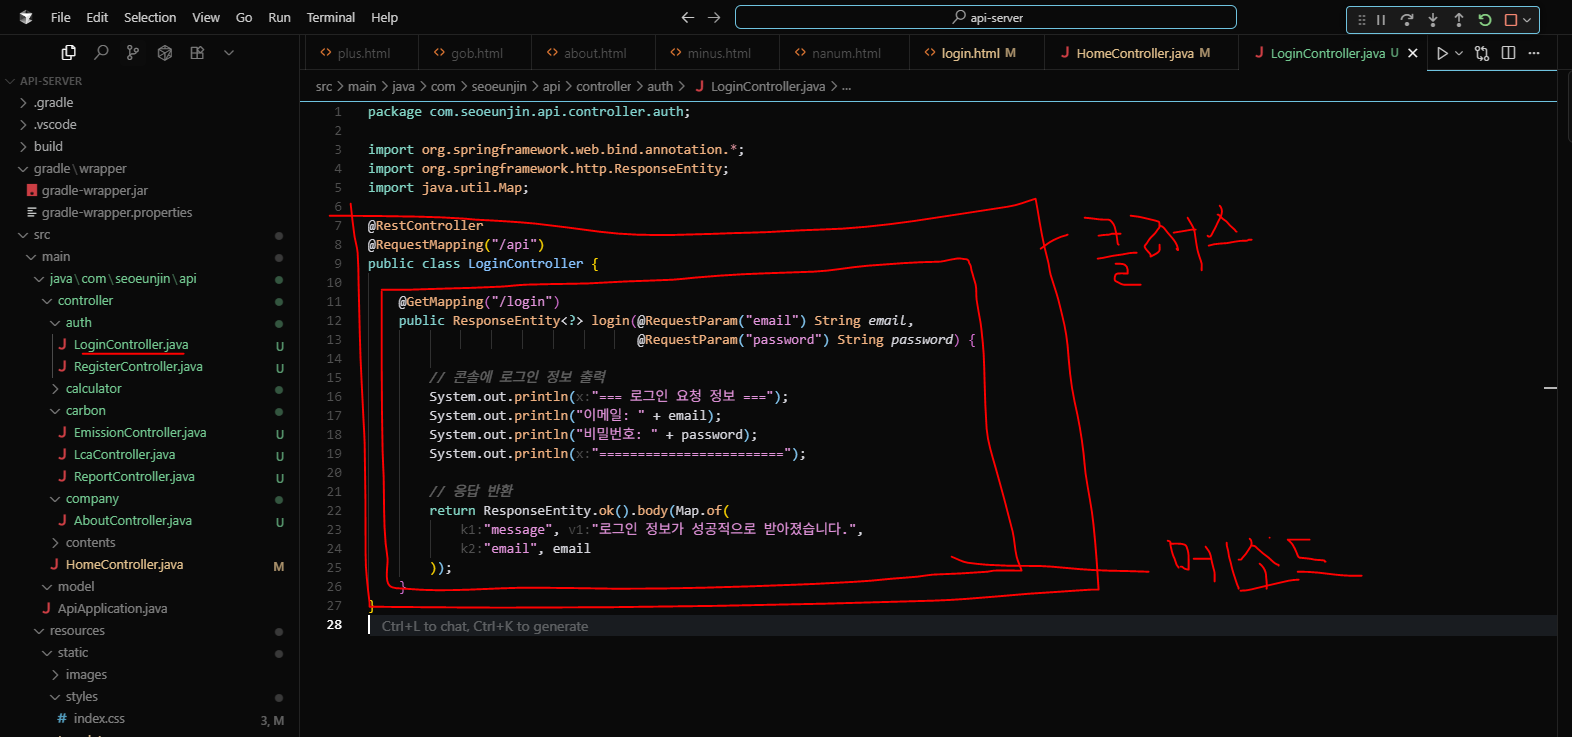Screen dimensions: 1572x737
Task: Click the navigate back arrow
Action: tap(688, 17)
